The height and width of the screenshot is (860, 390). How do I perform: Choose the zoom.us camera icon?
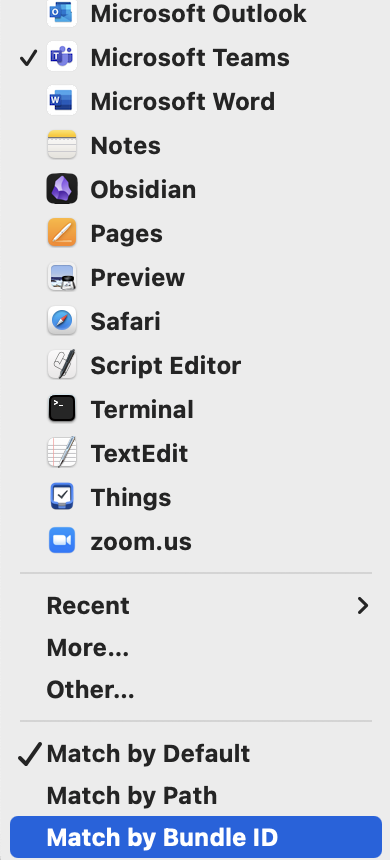pos(61,541)
